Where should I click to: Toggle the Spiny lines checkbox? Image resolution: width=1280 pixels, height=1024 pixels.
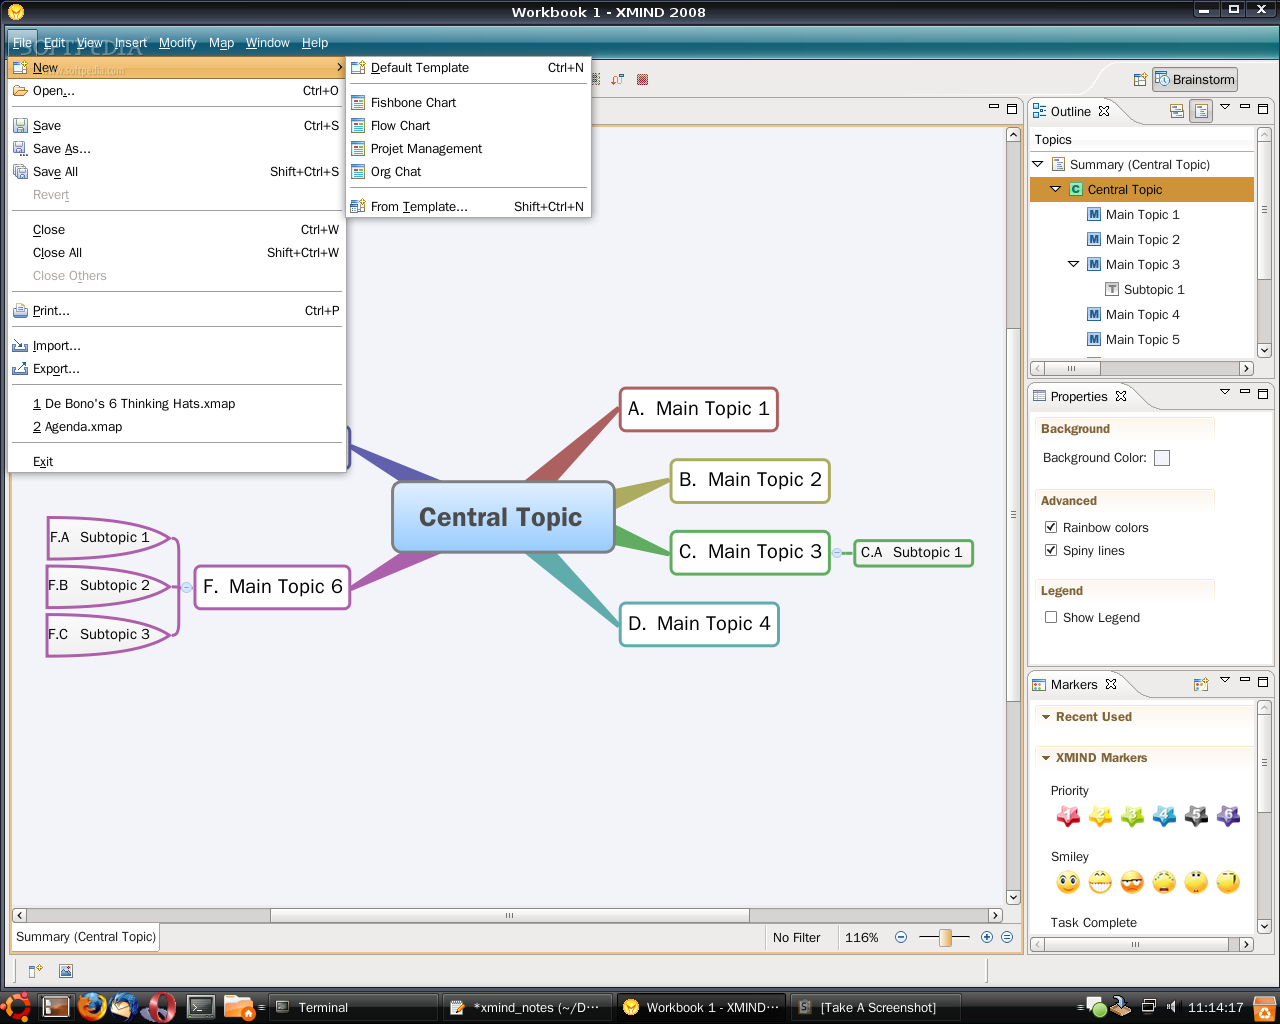(x=1051, y=550)
